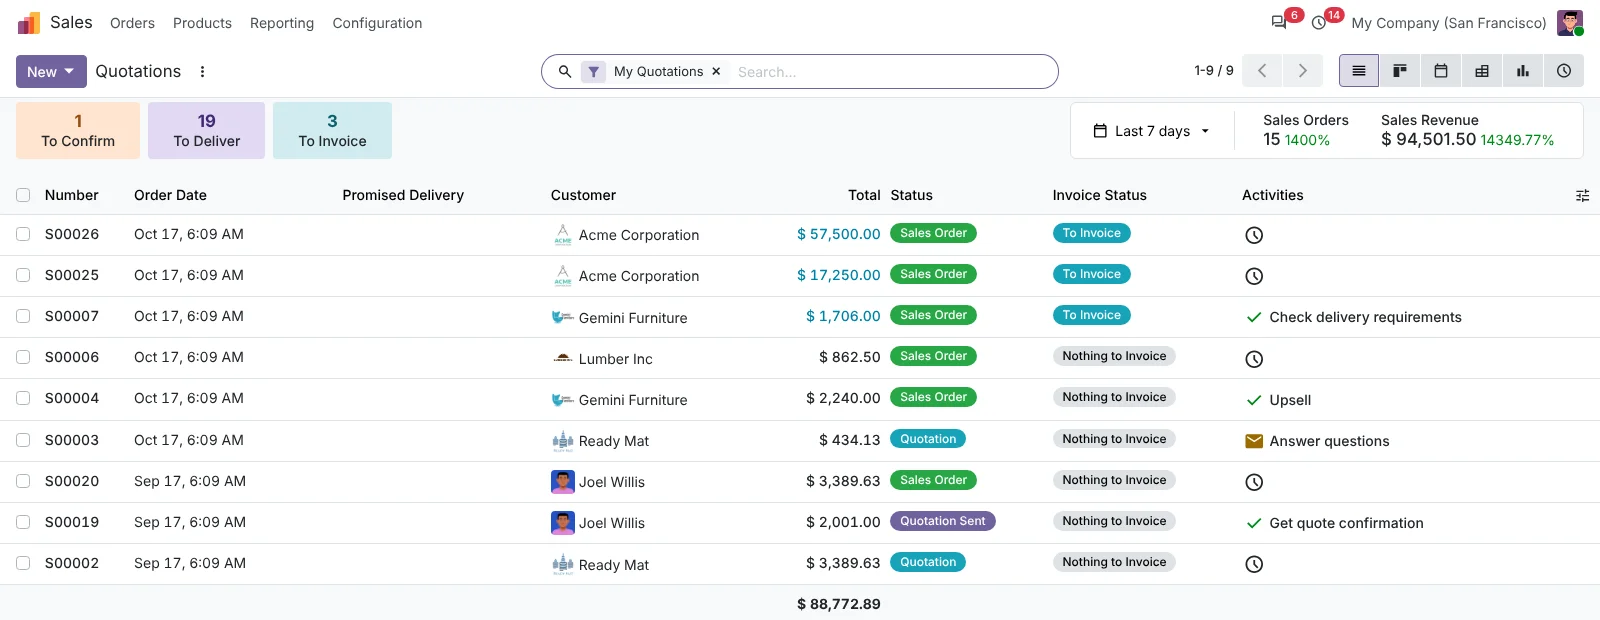Select the checkbox for order S00007
Viewport: 1600px width, 620px height.
pyautogui.click(x=23, y=316)
